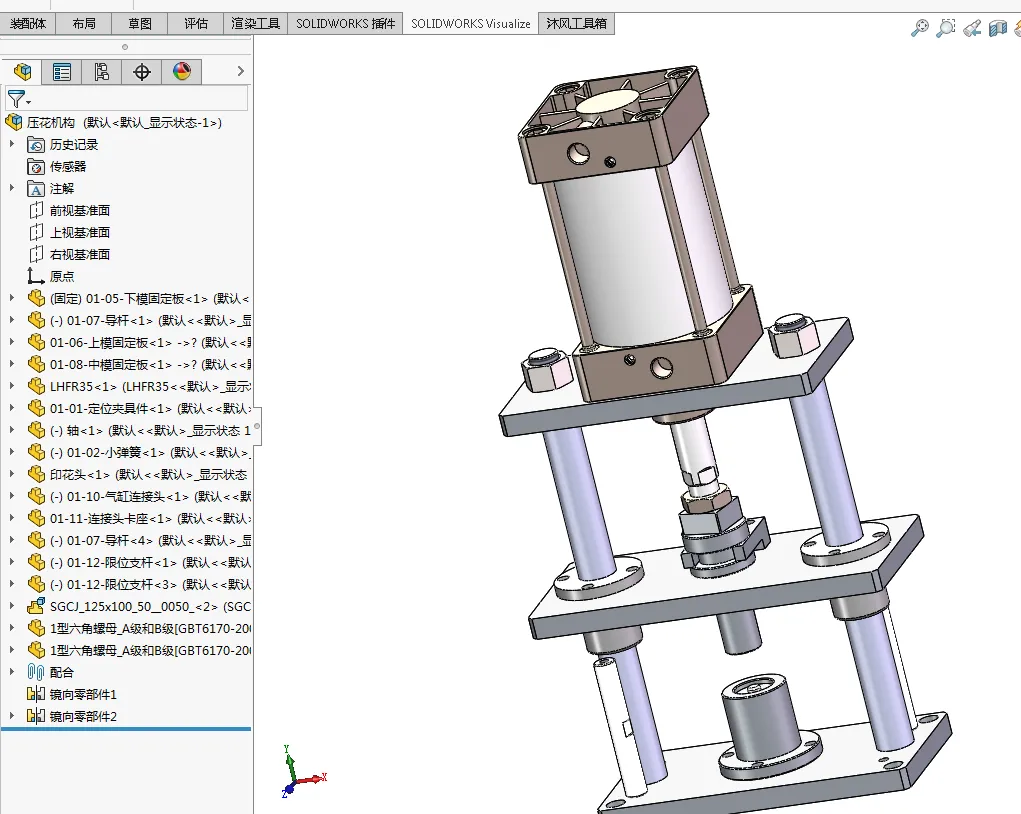Expand the 01-07-导杆<1> node
This screenshot has width=1021, height=814.
pyautogui.click(x=12, y=320)
